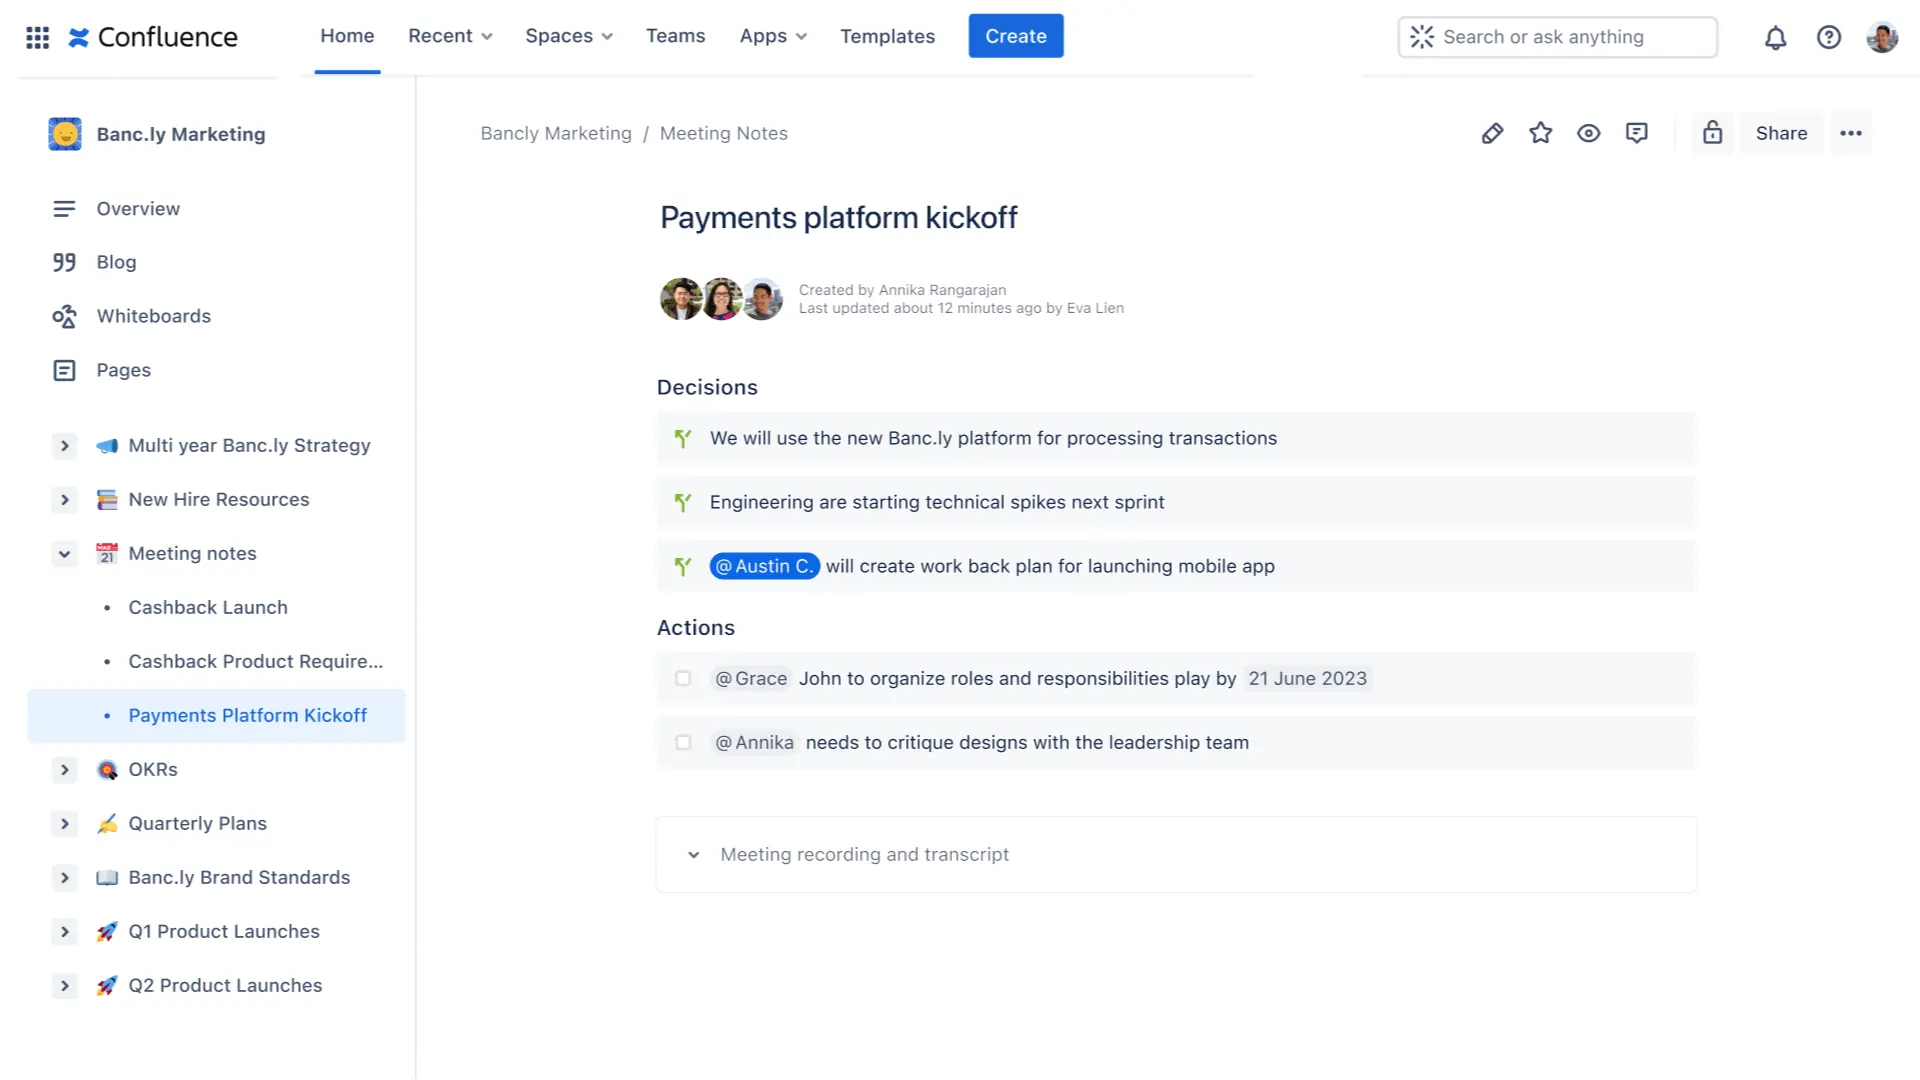Click the blue Create button
This screenshot has width=1920, height=1080.
[x=1015, y=36]
